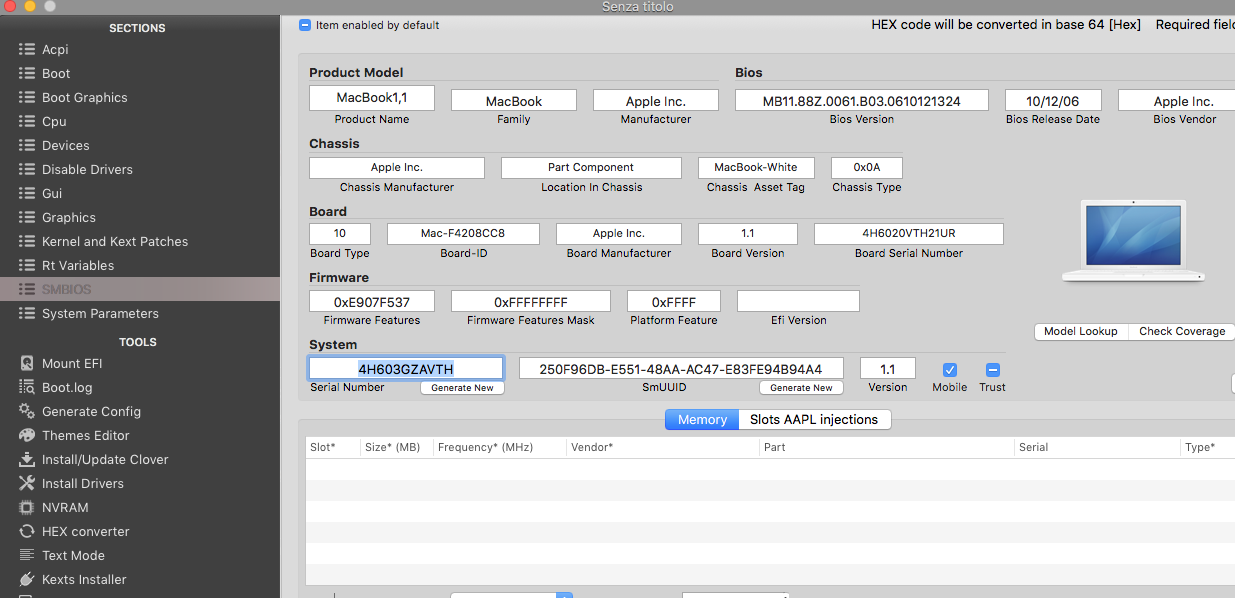1235x598 pixels.
Task: Click the Board Serial Number field
Action: tap(909, 233)
